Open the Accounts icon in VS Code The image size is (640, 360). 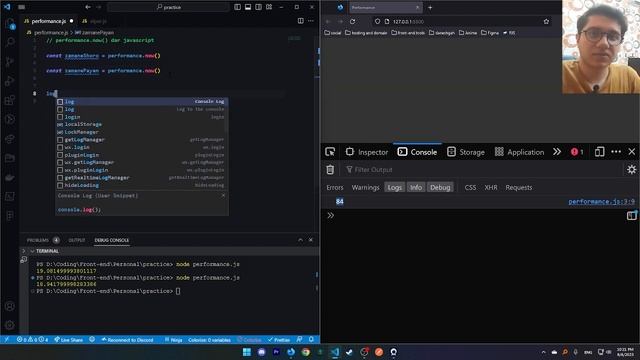(10, 306)
